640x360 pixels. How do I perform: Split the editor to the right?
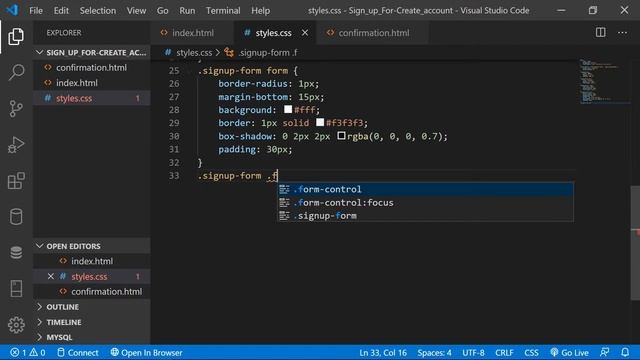pyautogui.click(x=600, y=33)
